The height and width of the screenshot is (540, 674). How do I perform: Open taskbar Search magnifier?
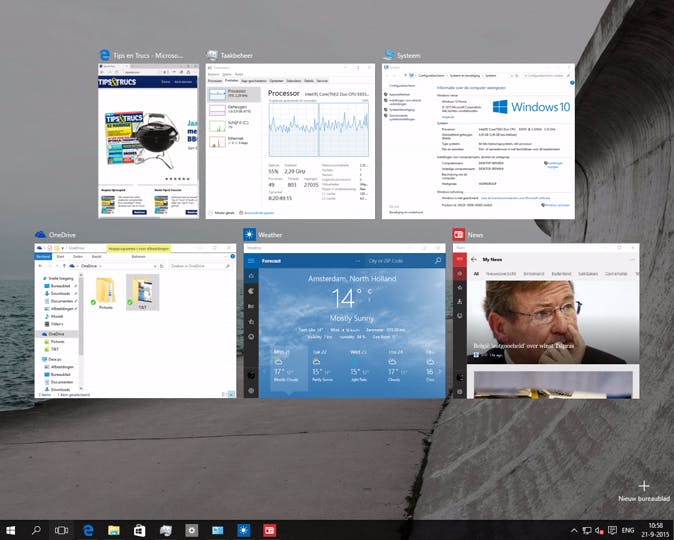click(x=36, y=530)
